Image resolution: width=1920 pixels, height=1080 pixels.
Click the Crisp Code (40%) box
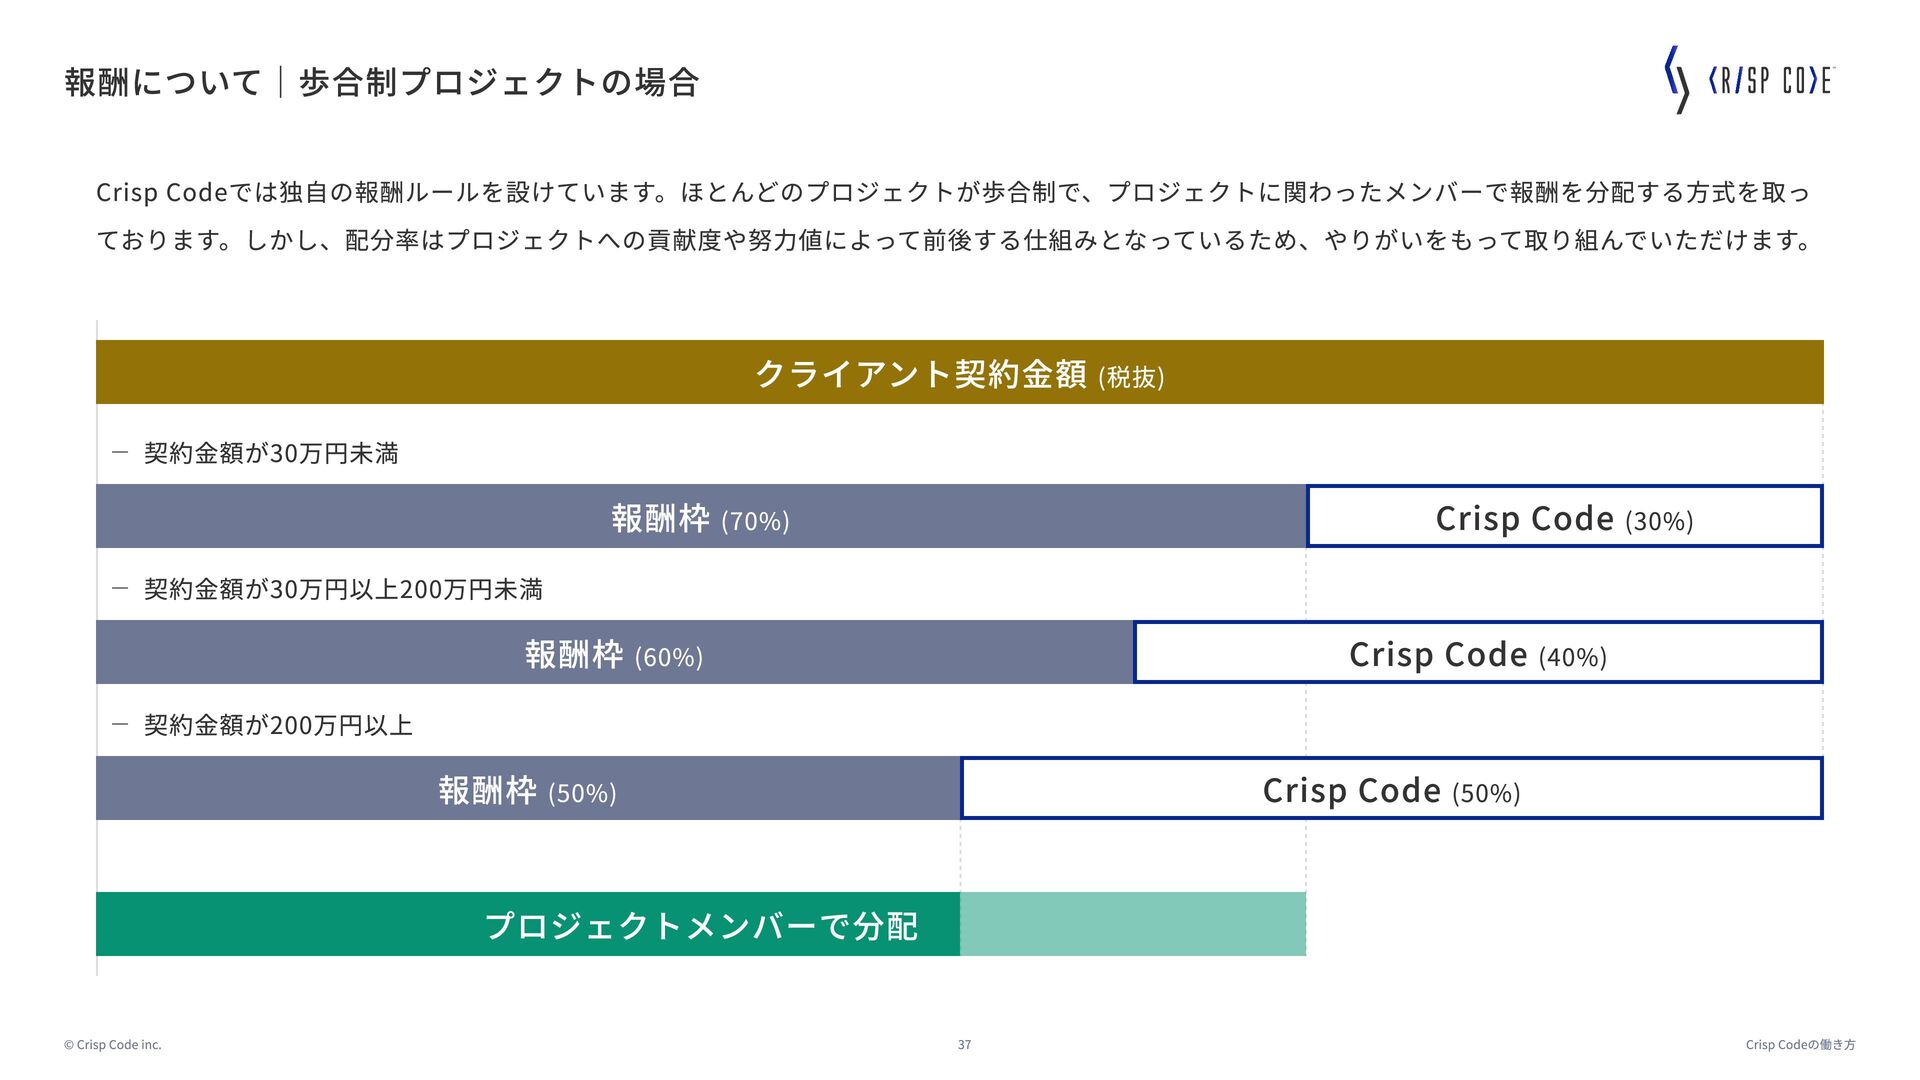point(1477,653)
